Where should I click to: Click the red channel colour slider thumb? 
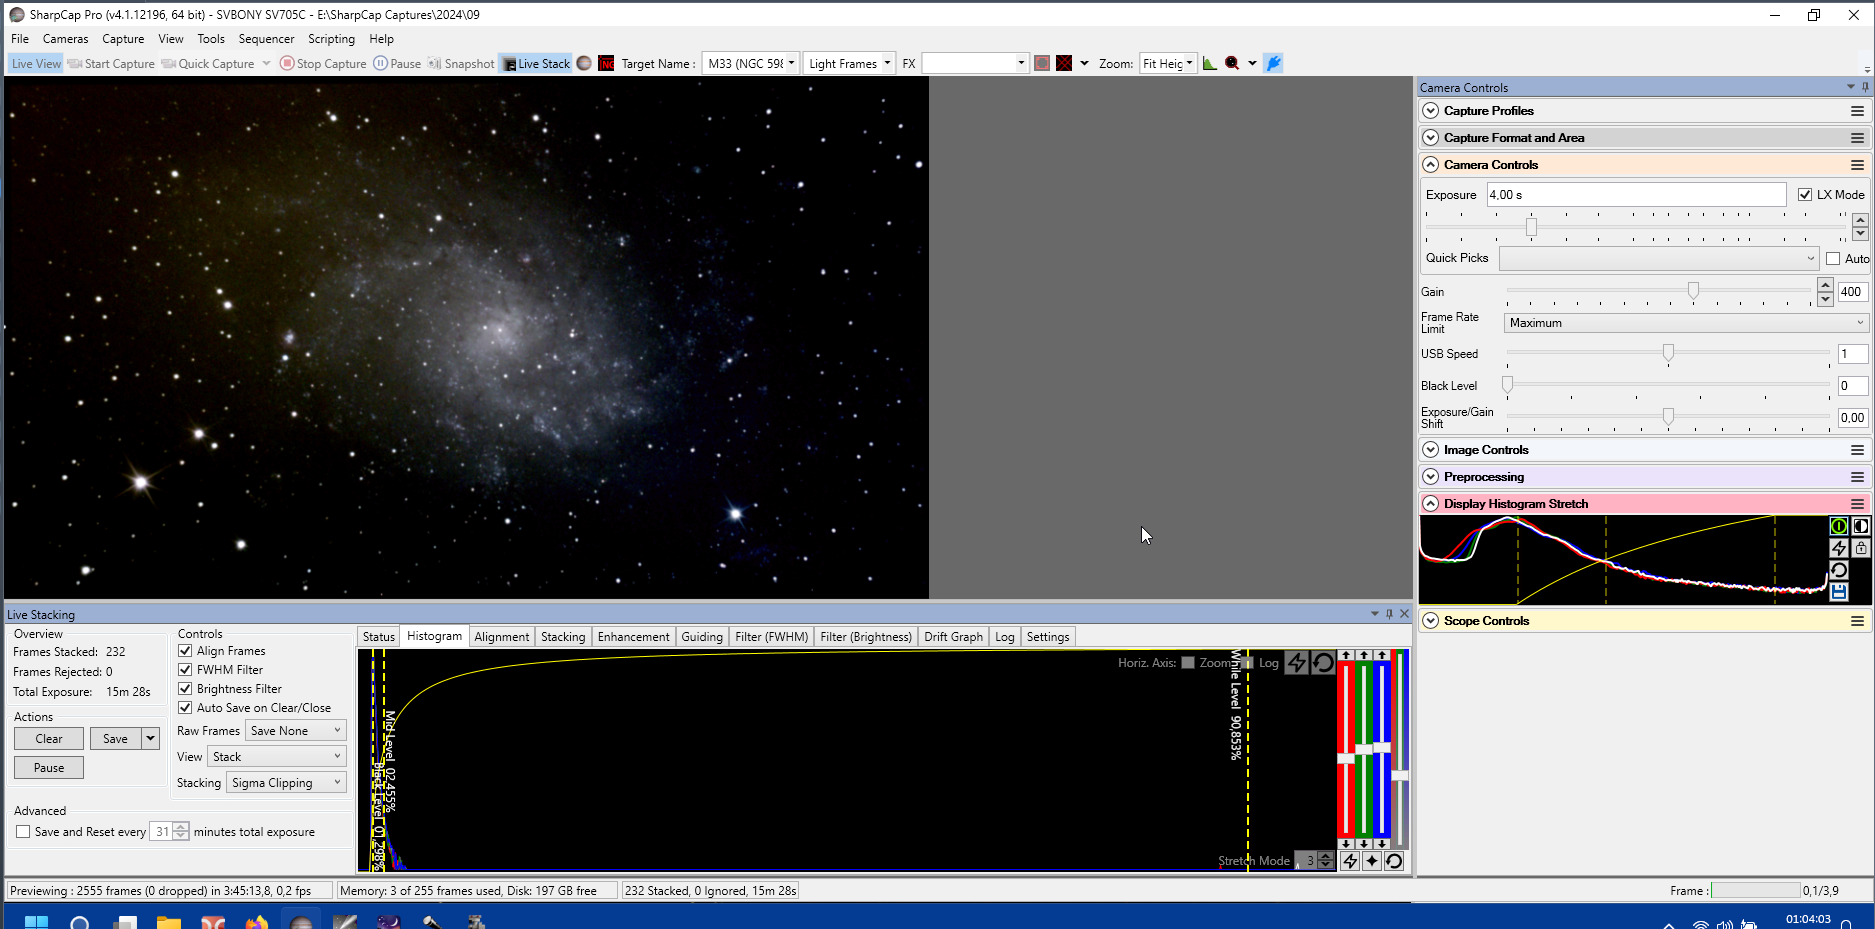point(1346,758)
